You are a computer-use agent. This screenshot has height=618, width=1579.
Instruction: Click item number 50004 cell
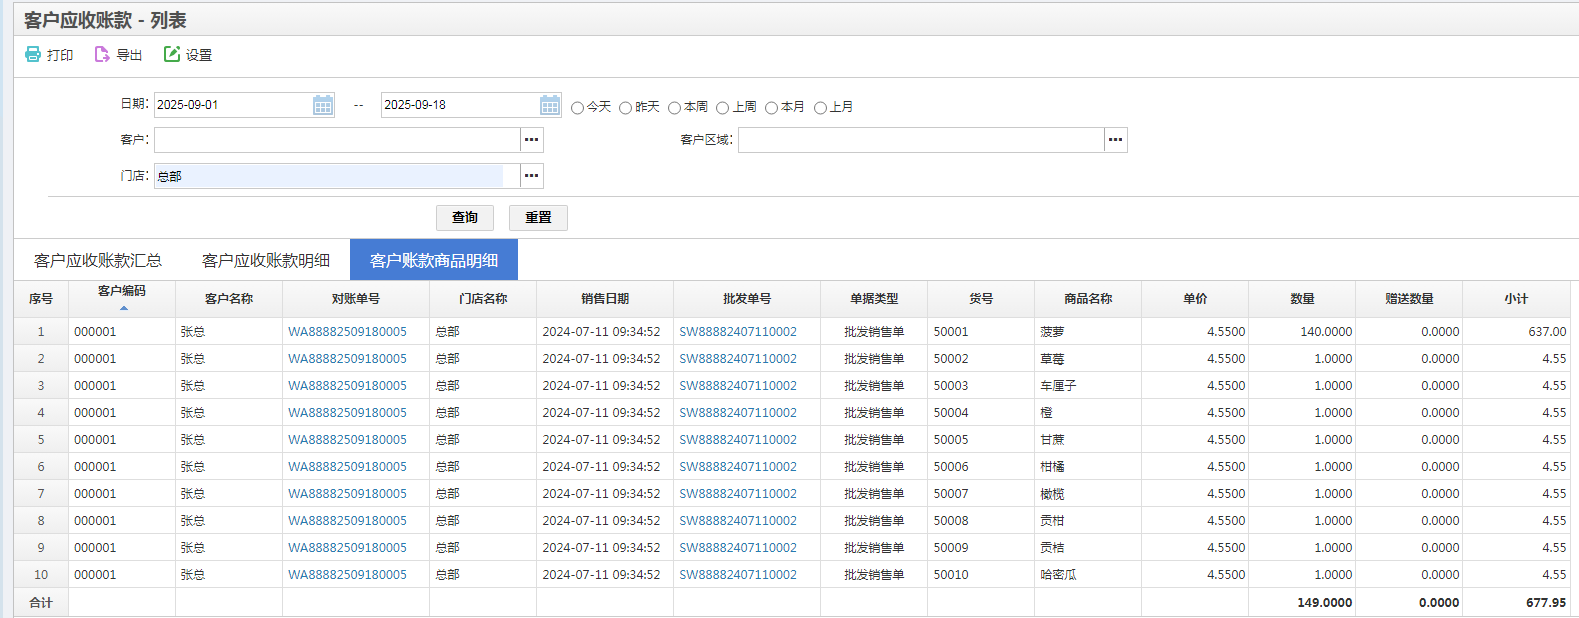coord(981,413)
